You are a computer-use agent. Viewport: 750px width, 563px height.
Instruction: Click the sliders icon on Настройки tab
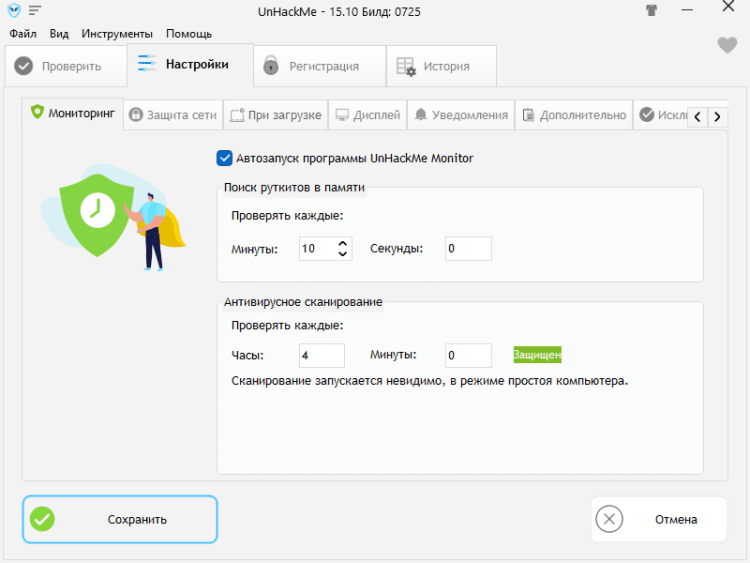tap(146, 63)
